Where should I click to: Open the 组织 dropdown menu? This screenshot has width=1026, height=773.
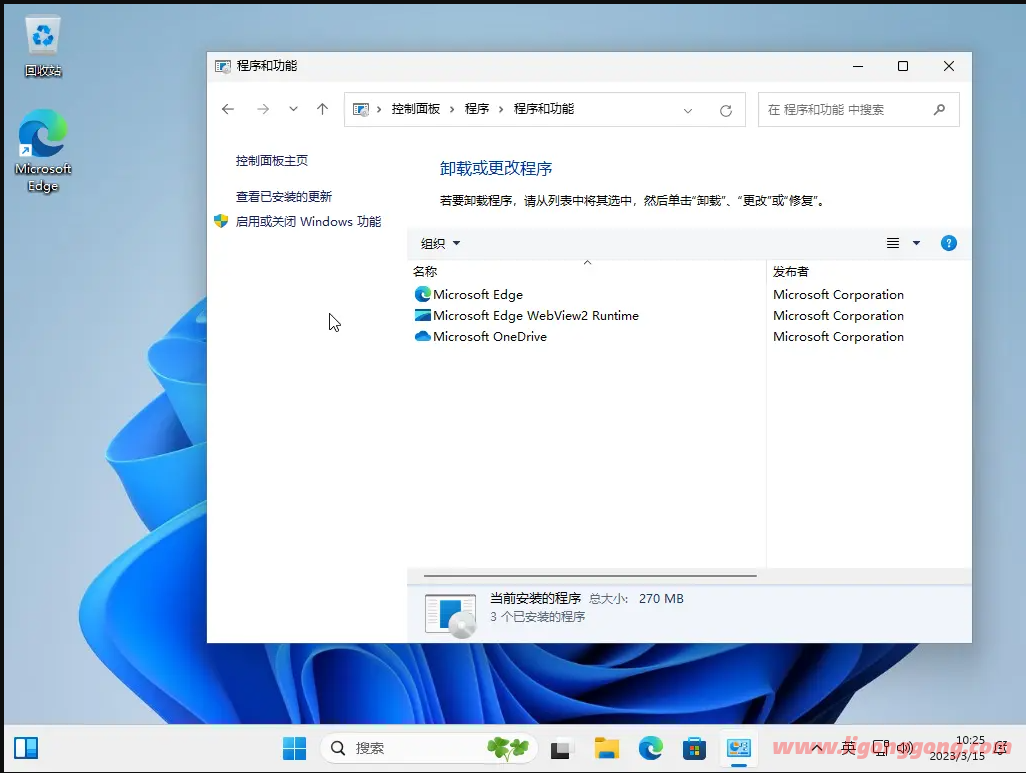[x=440, y=243]
